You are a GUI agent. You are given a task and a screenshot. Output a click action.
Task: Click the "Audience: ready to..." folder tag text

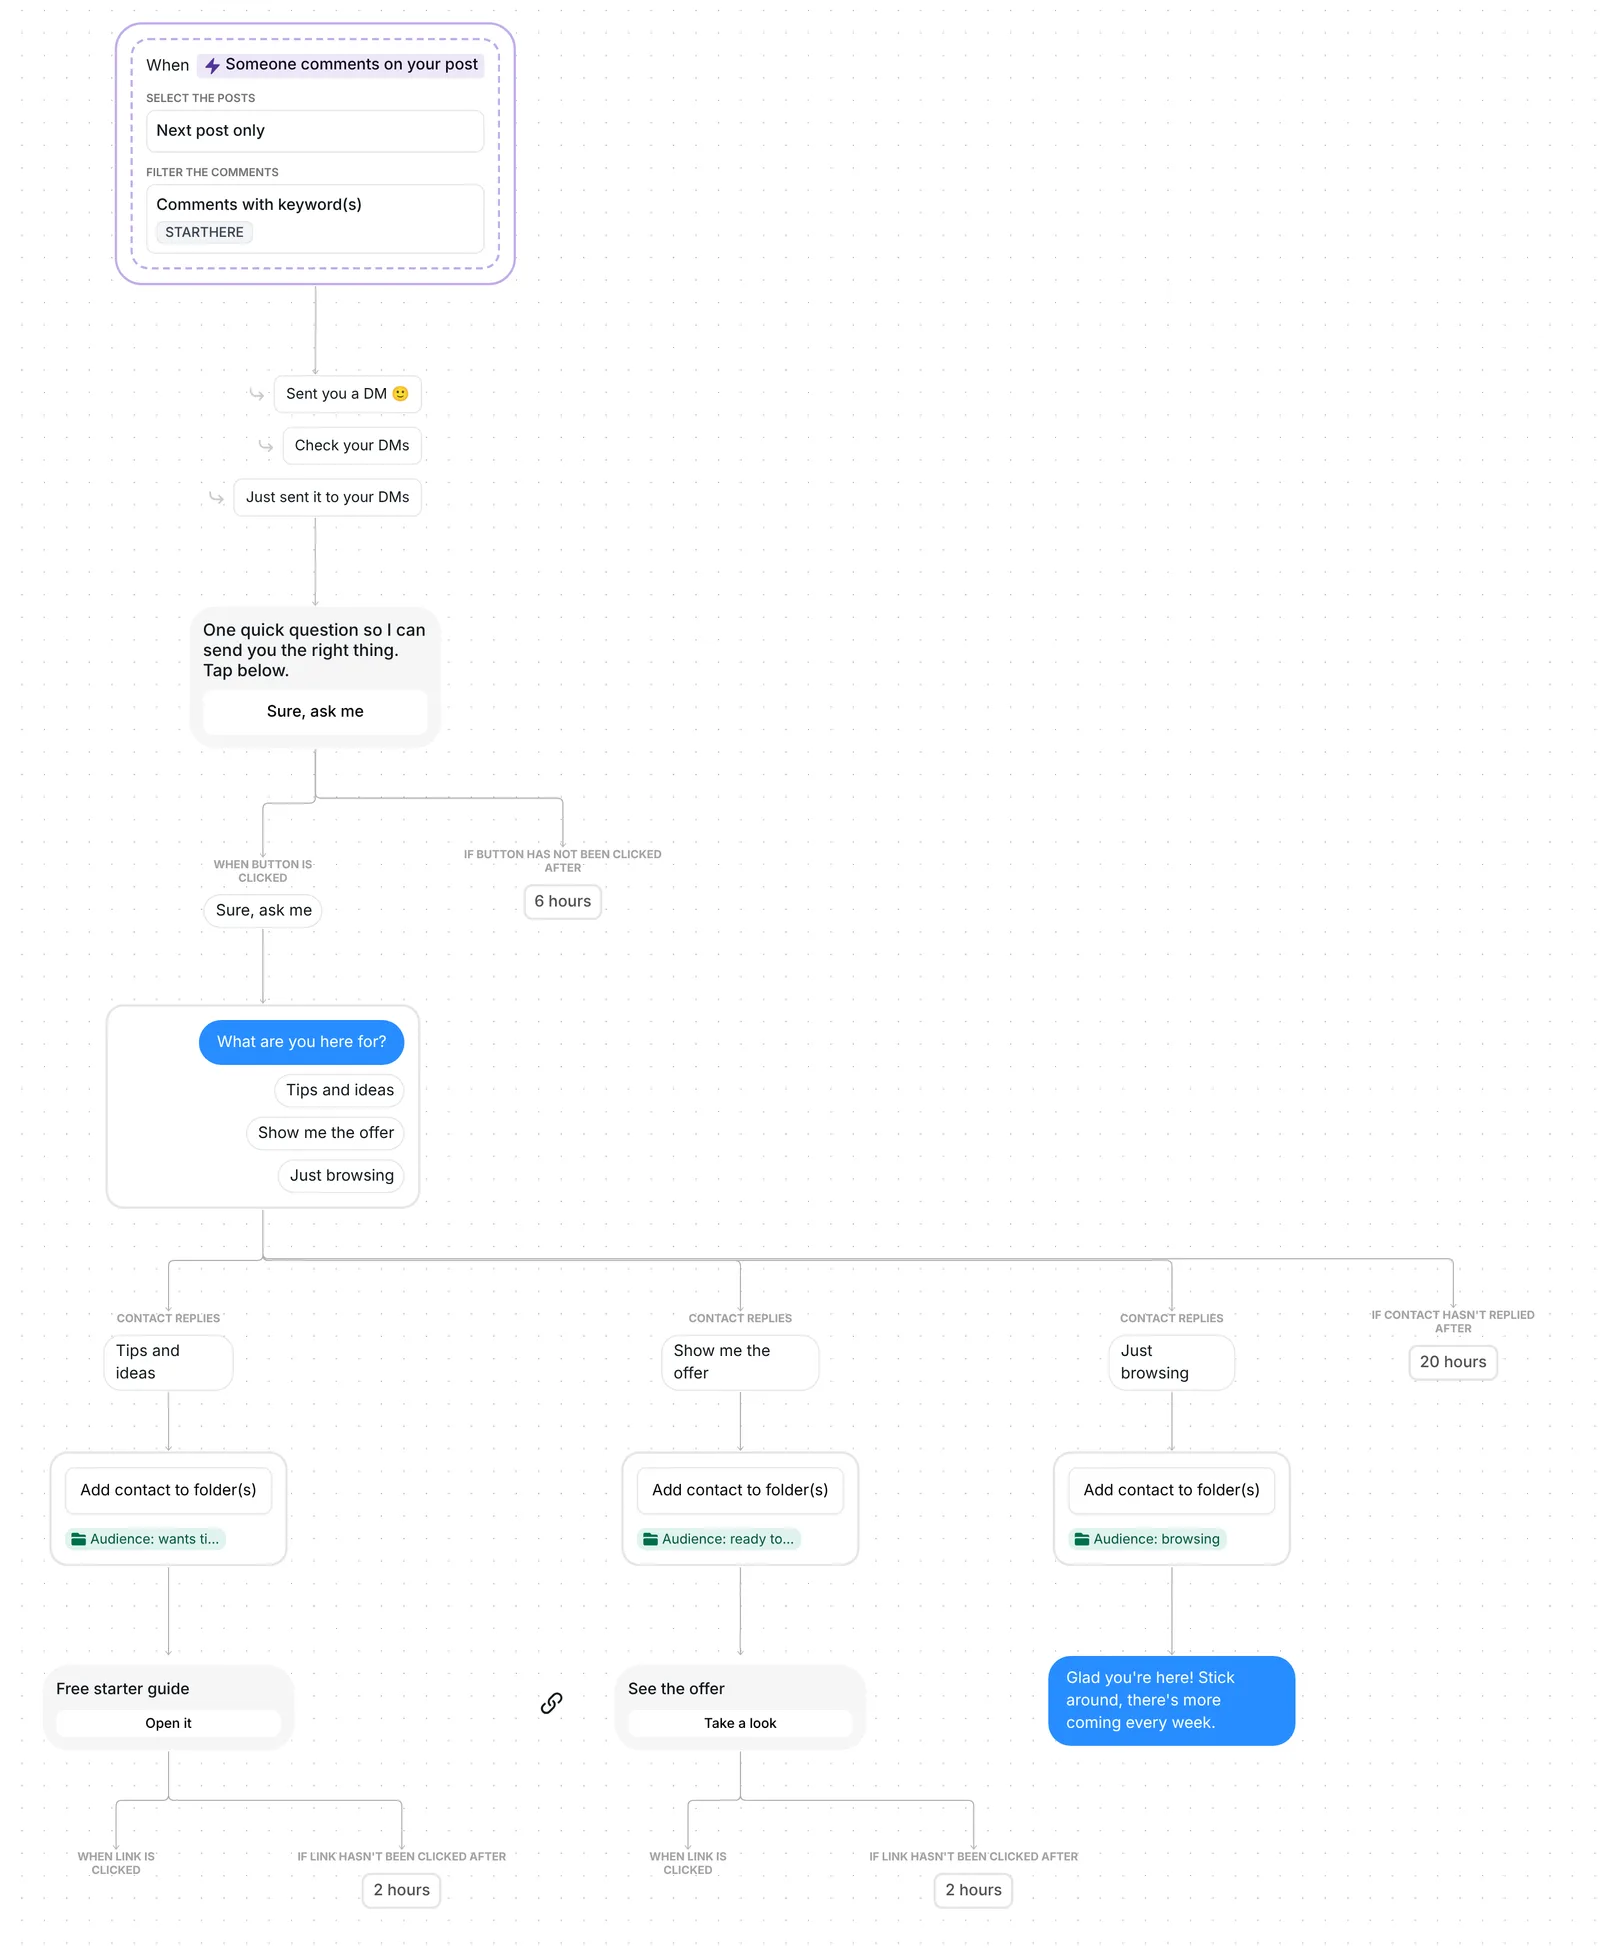click(728, 1540)
